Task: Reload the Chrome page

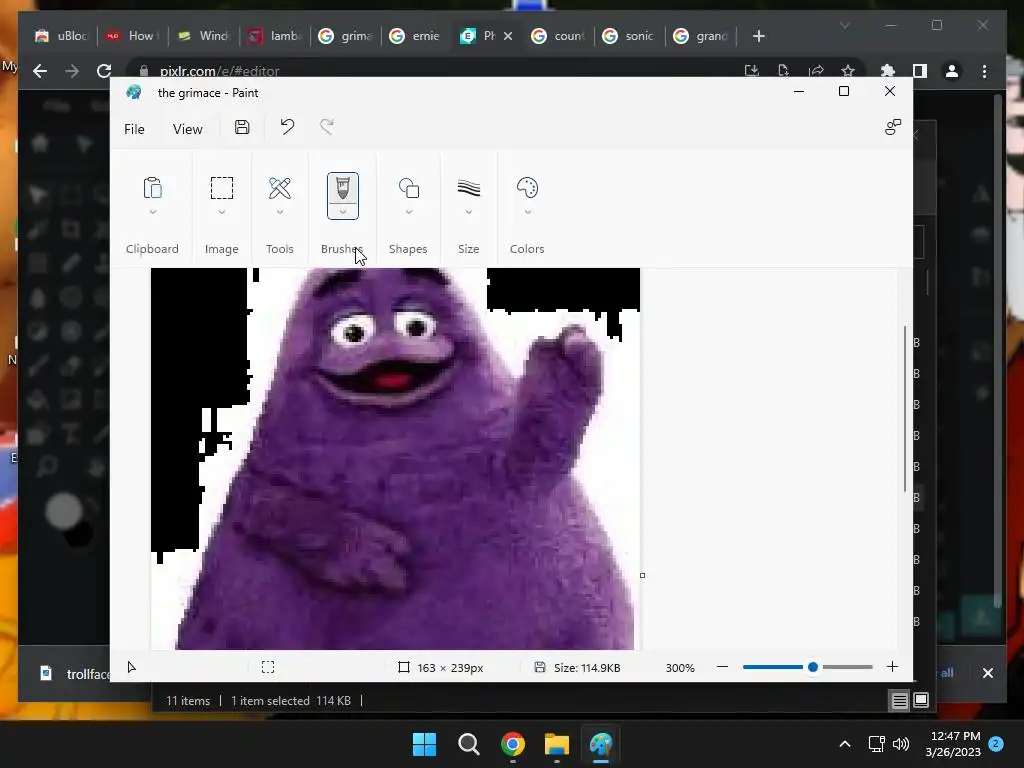Action: [x=104, y=71]
